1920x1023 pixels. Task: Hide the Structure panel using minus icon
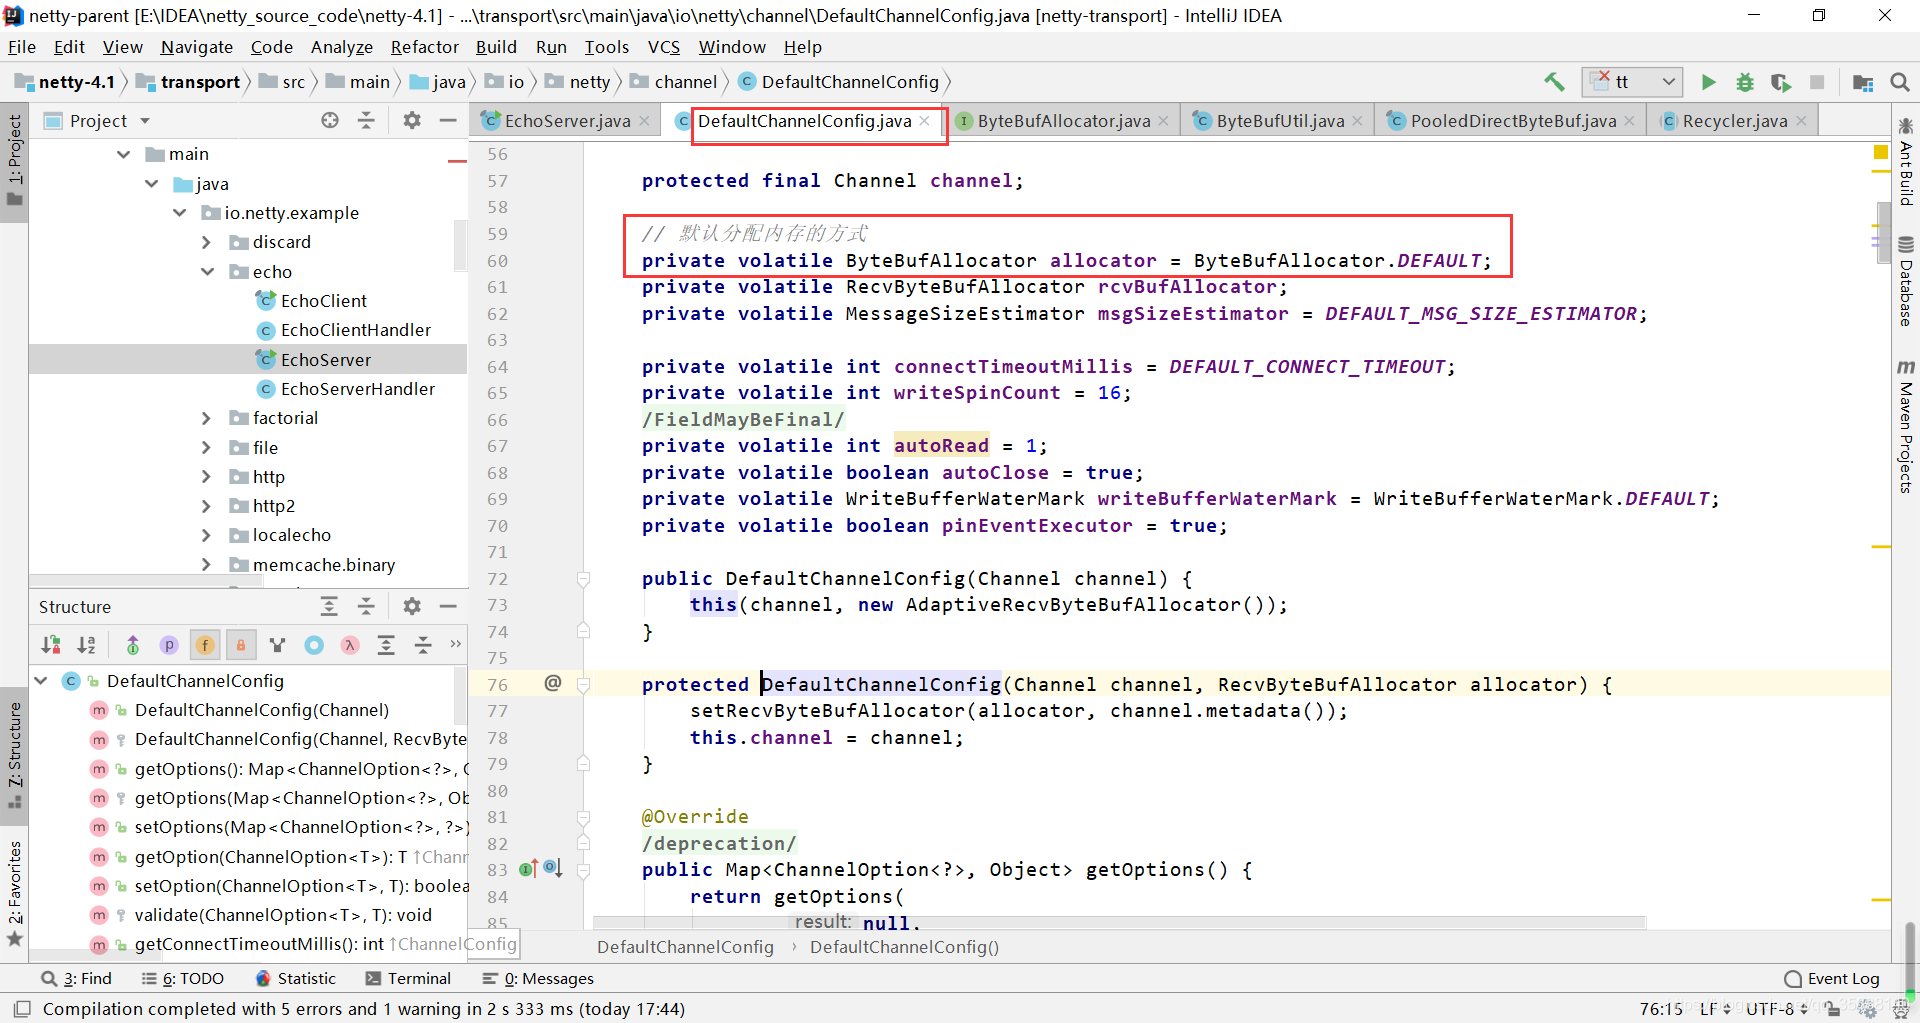[x=448, y=606]
